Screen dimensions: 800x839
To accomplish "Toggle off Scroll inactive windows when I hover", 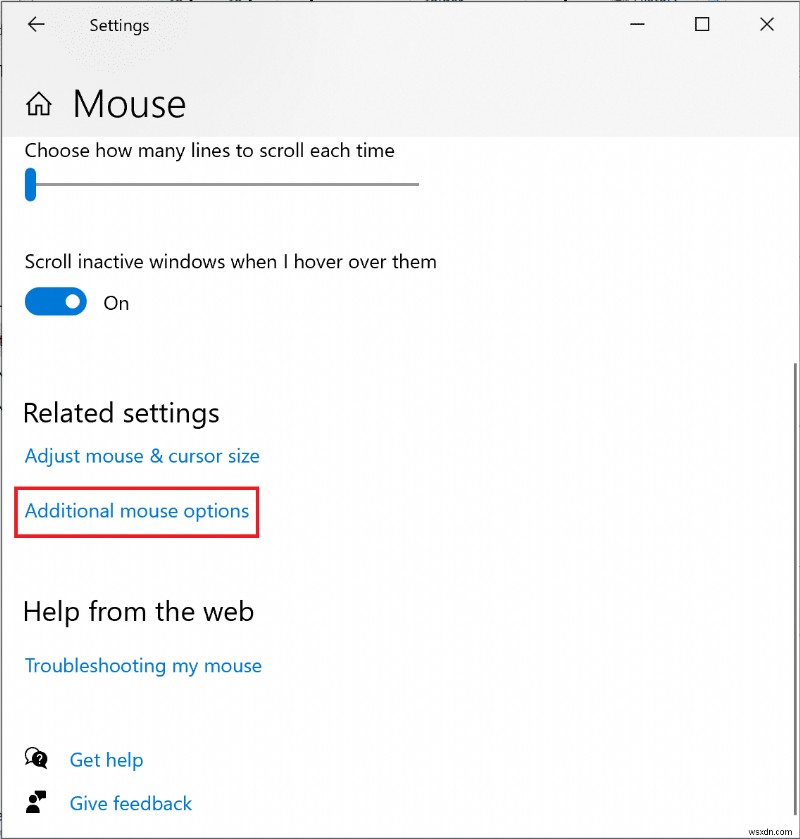I will pyautogui.click(x=55, y=301).
